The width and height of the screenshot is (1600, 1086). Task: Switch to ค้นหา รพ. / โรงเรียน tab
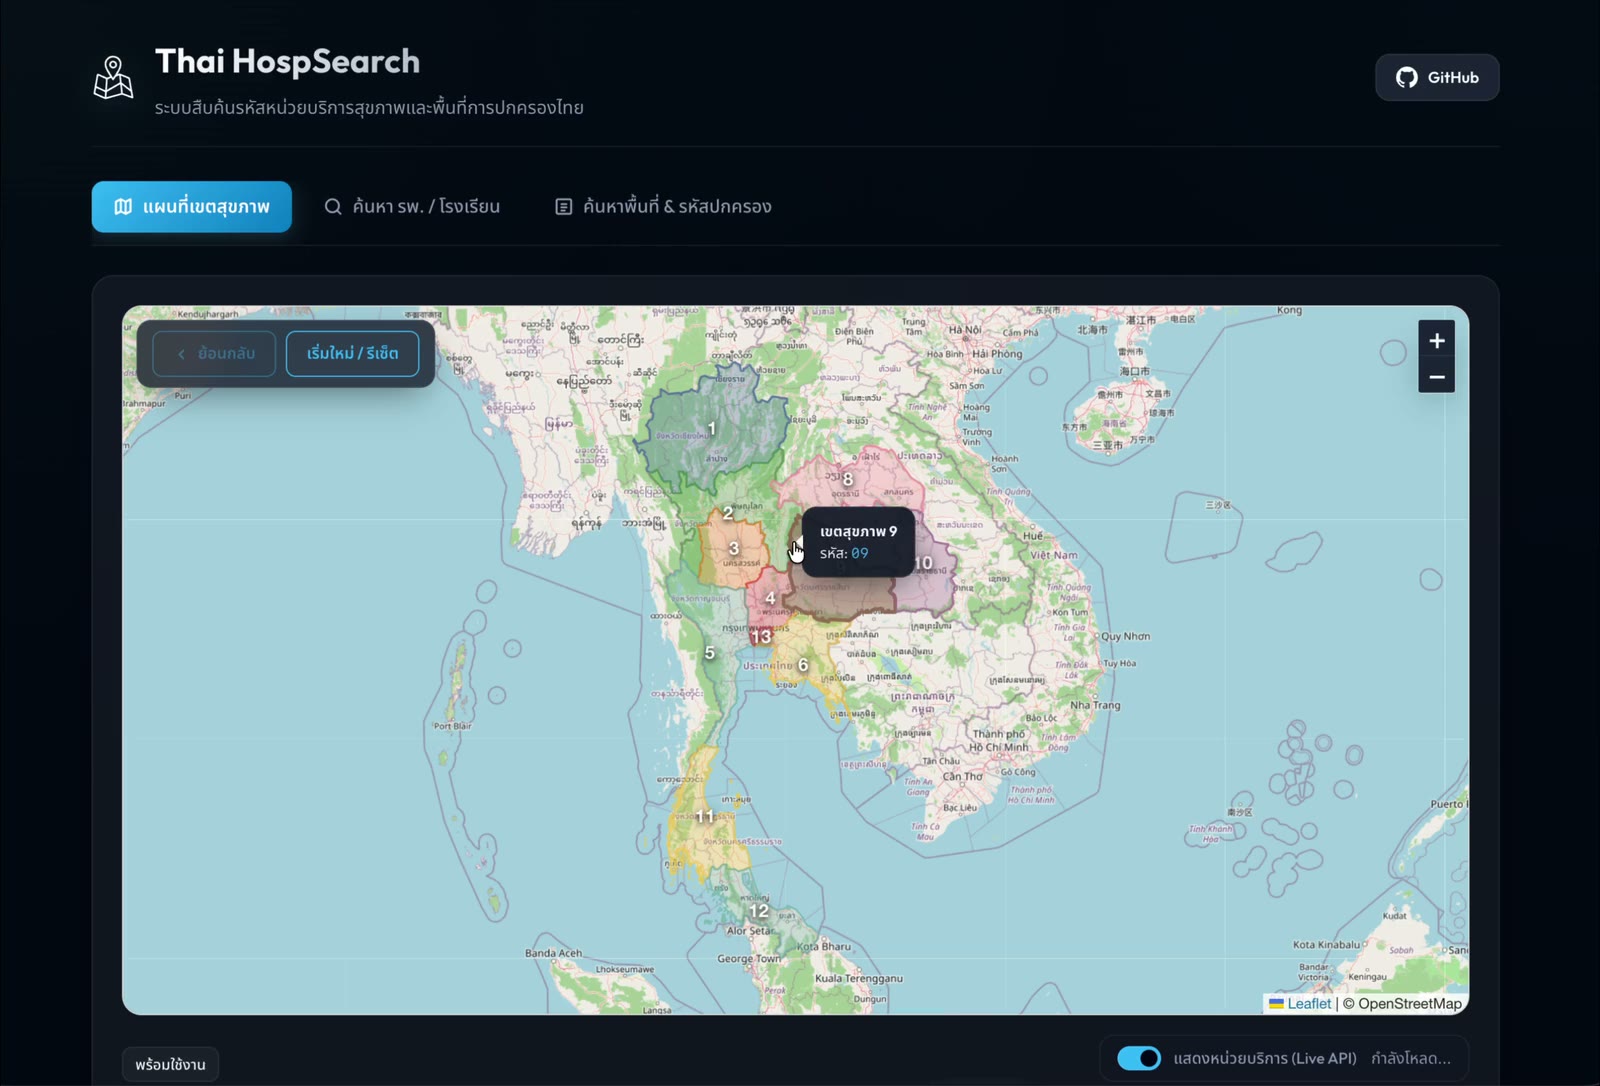click(412, 207)
